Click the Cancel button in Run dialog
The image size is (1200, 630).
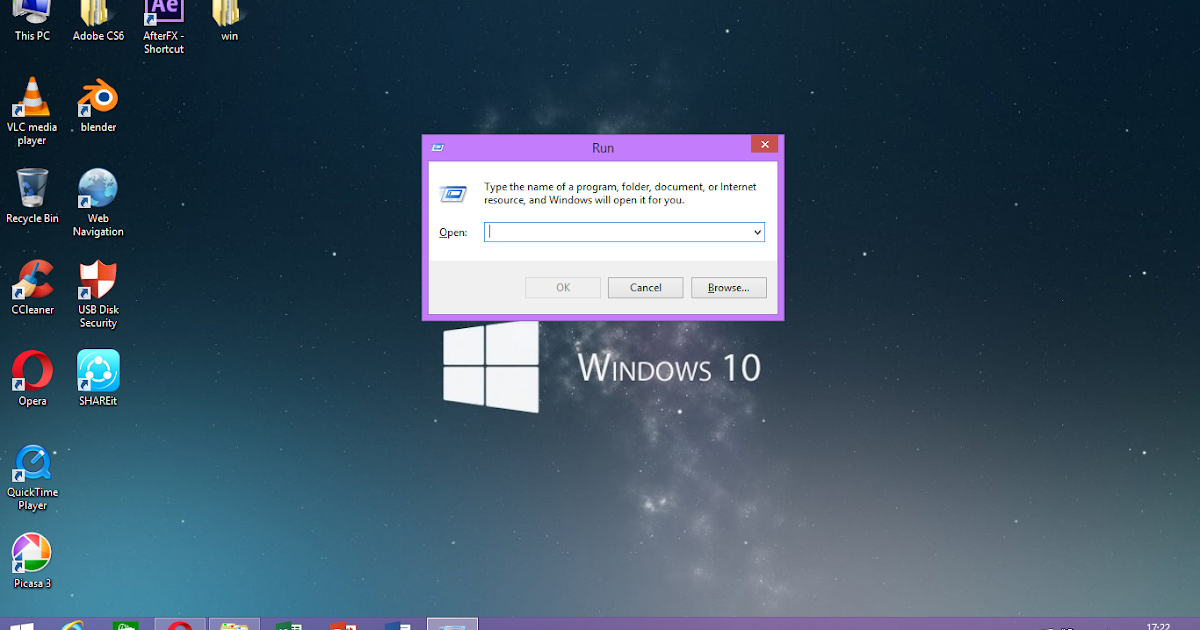click(645, 288)
